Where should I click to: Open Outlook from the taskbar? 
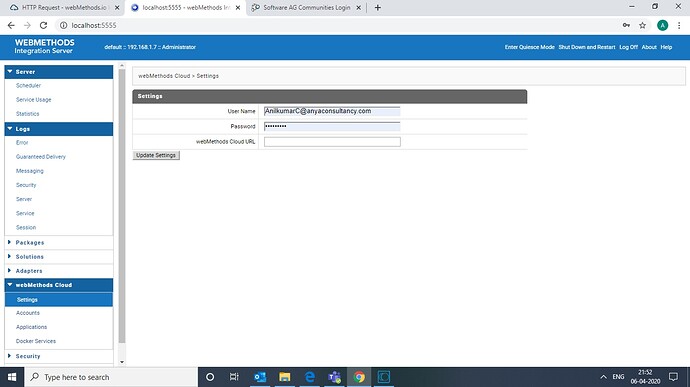point(260,377)
